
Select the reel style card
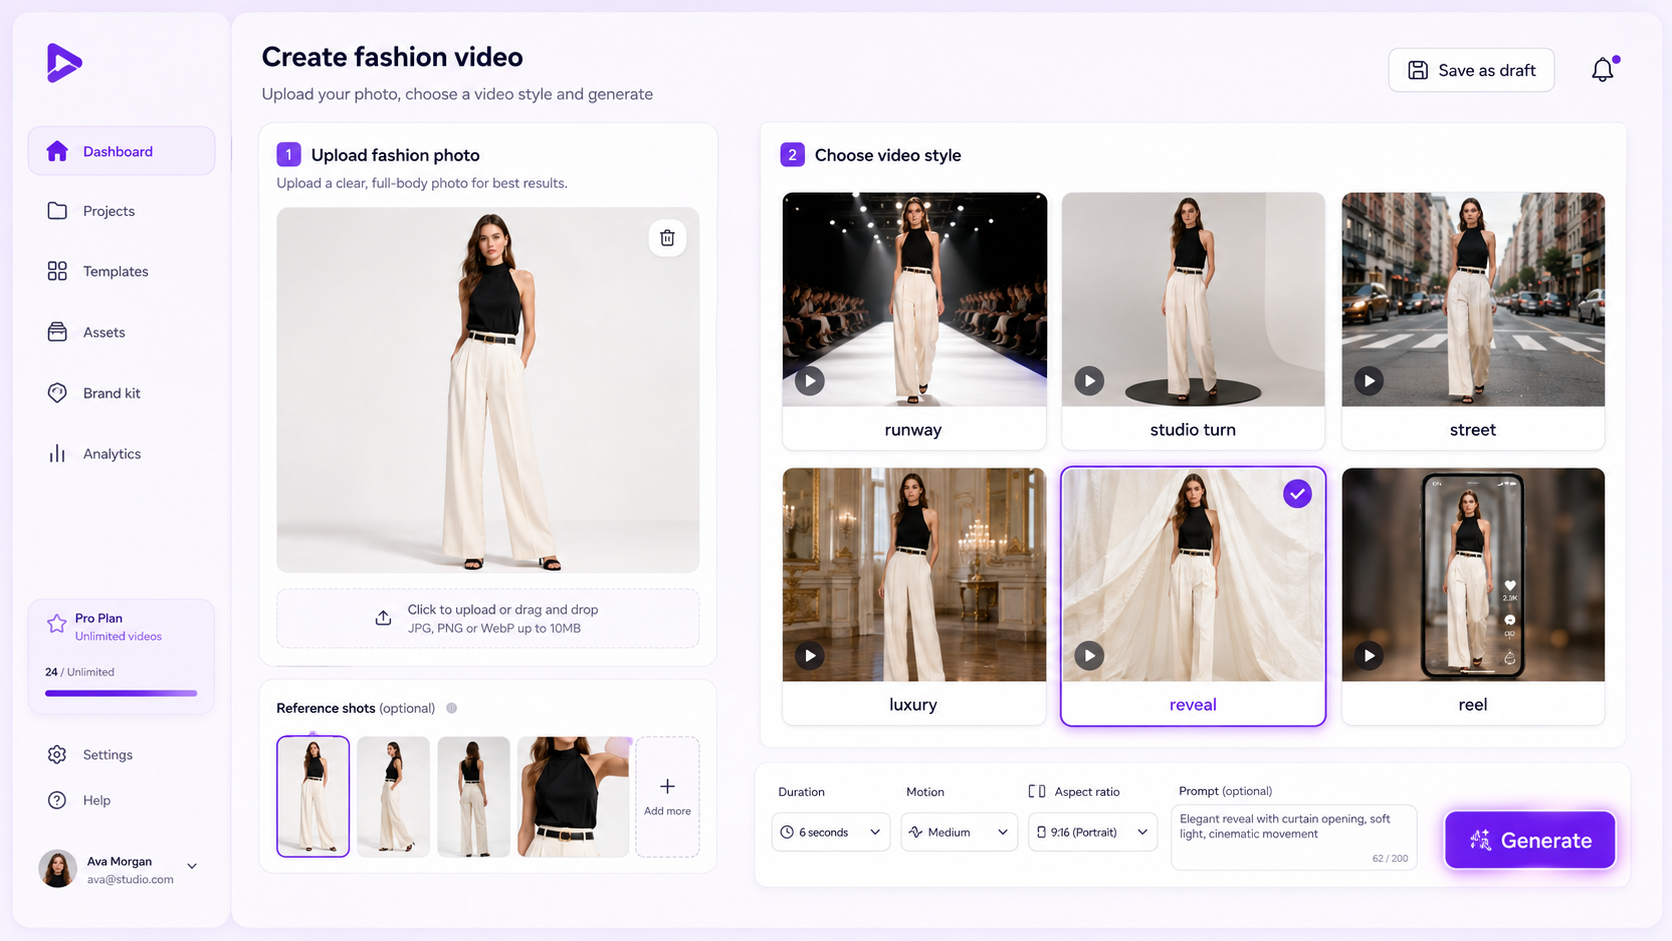pyautogui.click(x=1473, y=596)
